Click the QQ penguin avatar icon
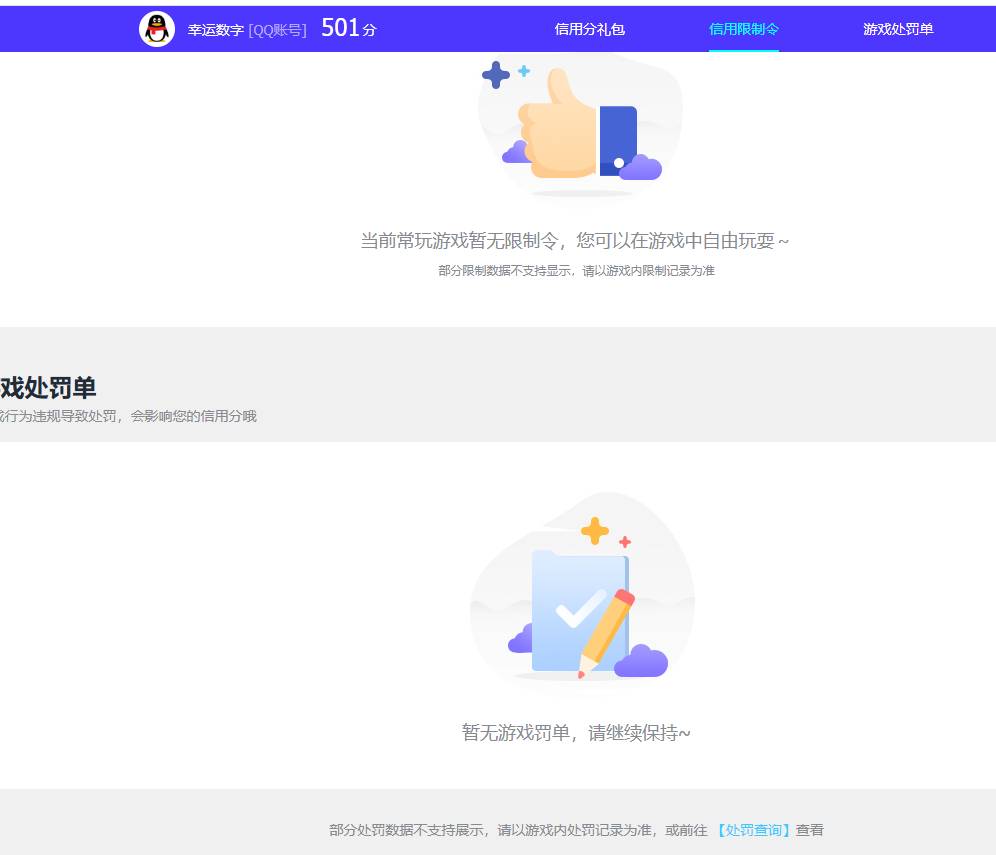This screenshot has height=855, width=996. 156,28
